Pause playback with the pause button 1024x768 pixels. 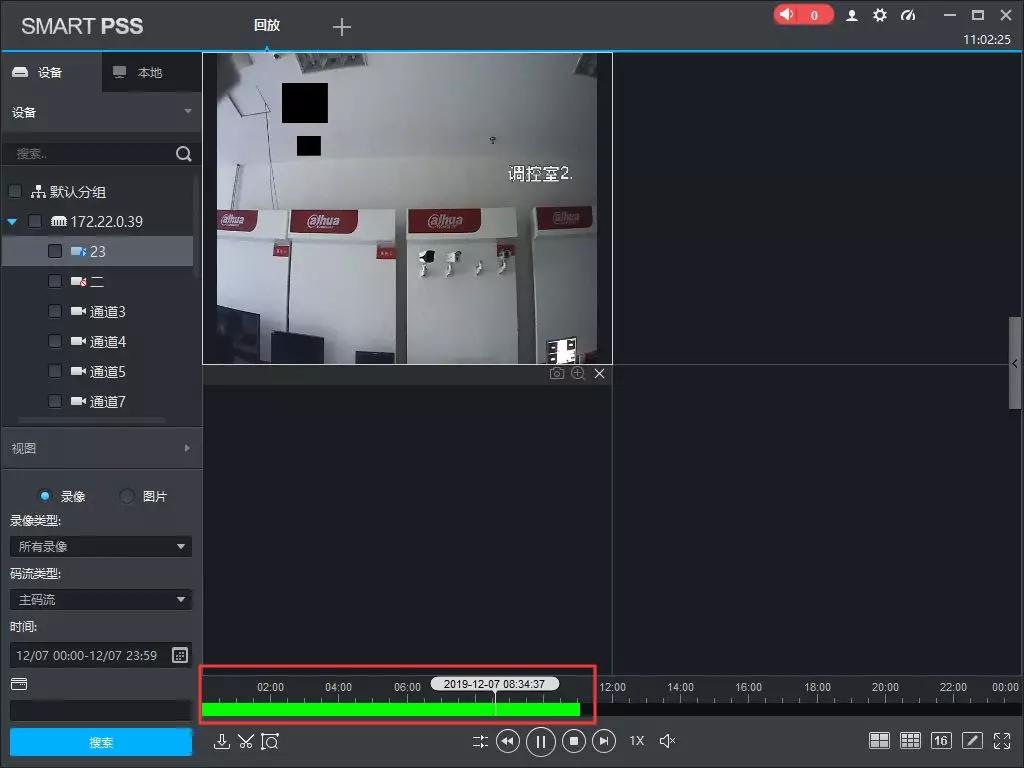pos(540,741)
